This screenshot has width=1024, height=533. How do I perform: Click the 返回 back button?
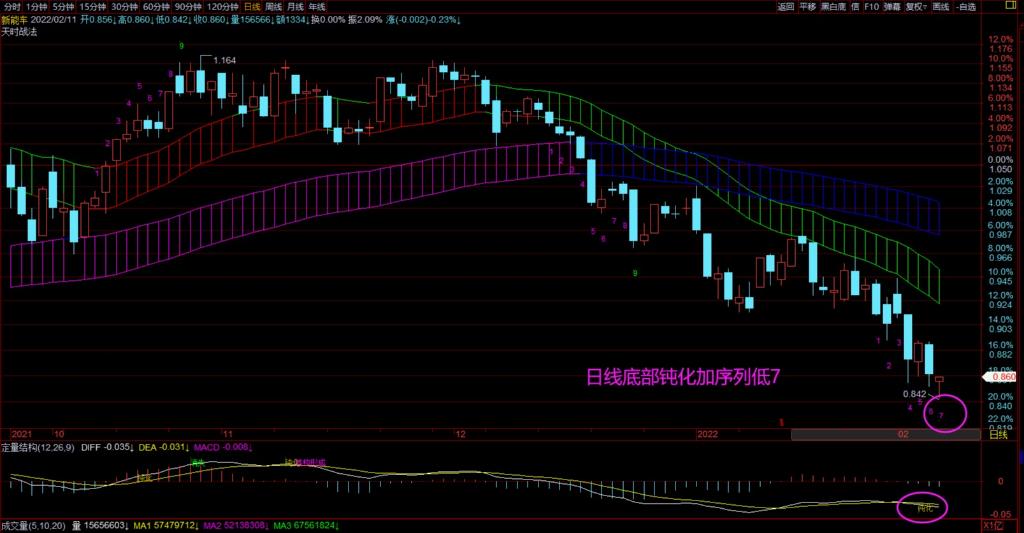click(x=785, y=7)
